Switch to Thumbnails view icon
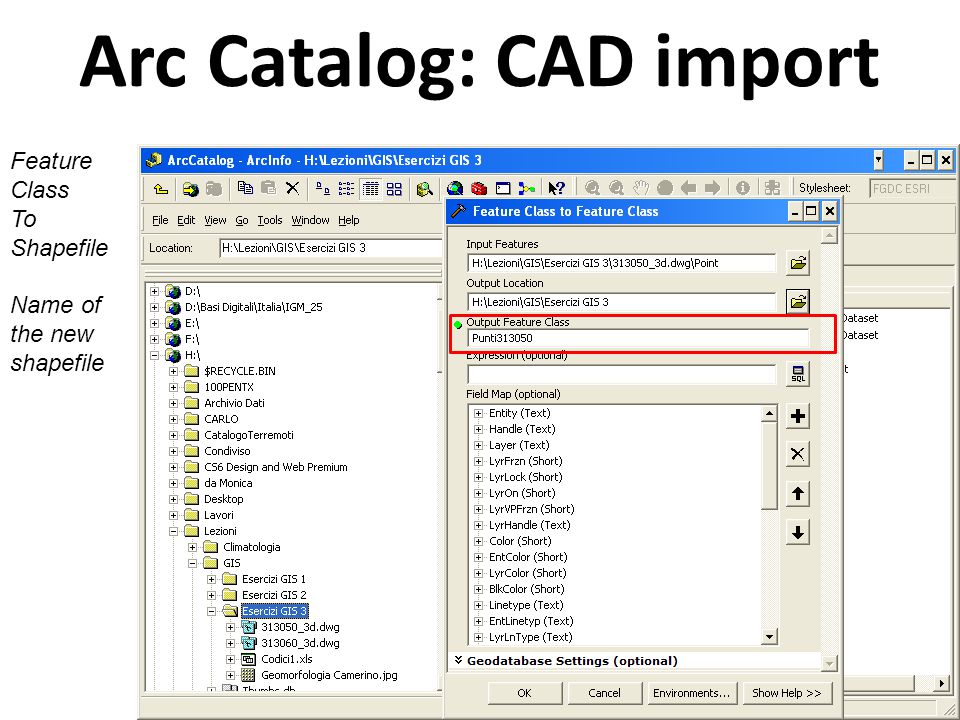 point(394,188)
